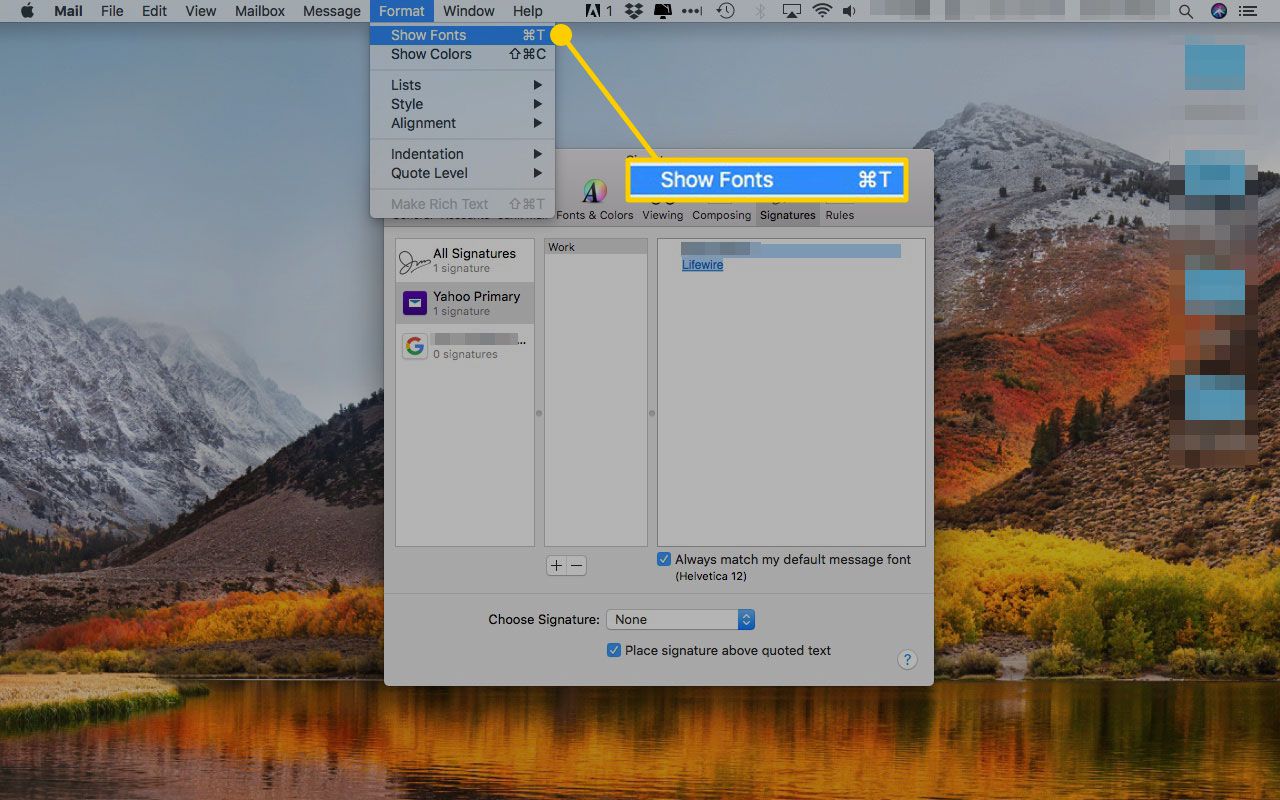
Task: Click the Lifewire link in signature
Action: pos(702,265)
